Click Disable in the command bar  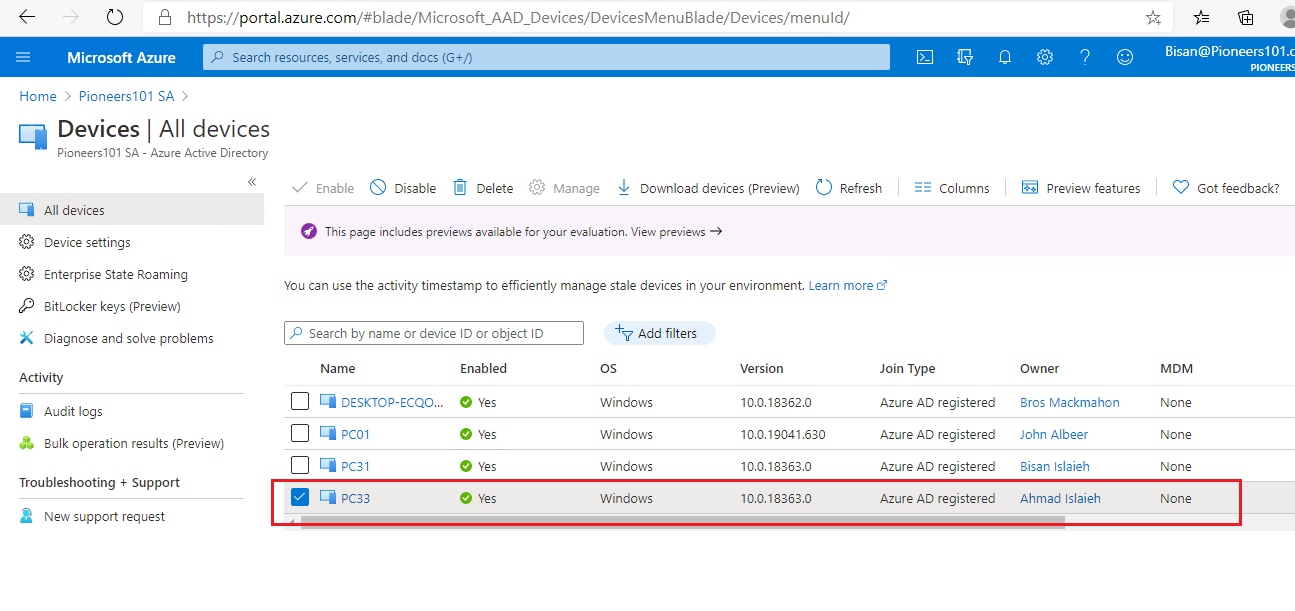coord(403,188)
